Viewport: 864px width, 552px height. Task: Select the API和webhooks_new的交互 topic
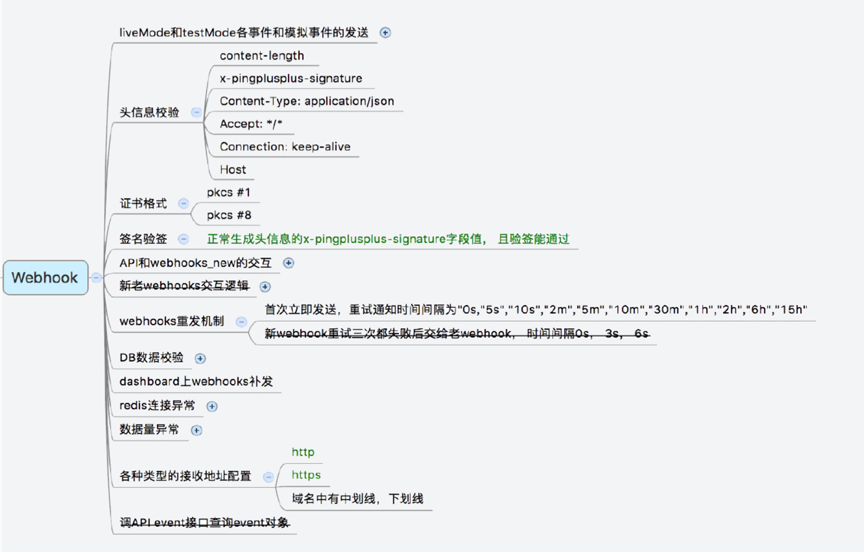[196, 263]
